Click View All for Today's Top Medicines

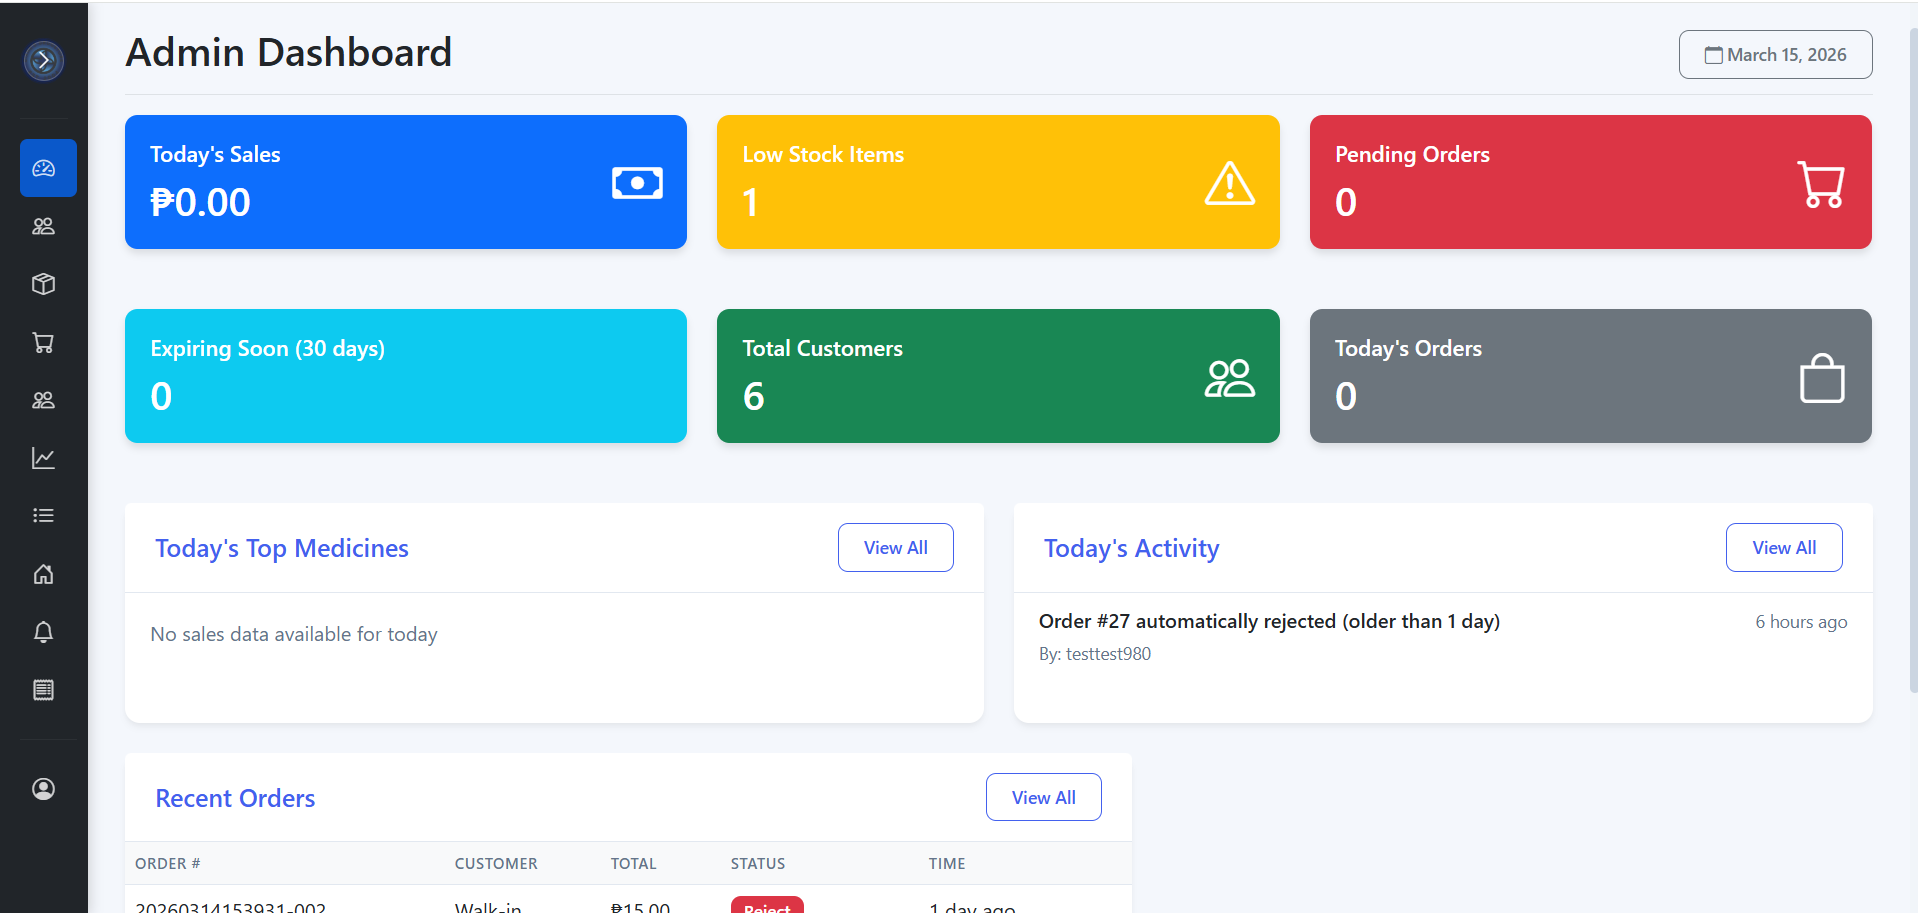coord(895,547)
